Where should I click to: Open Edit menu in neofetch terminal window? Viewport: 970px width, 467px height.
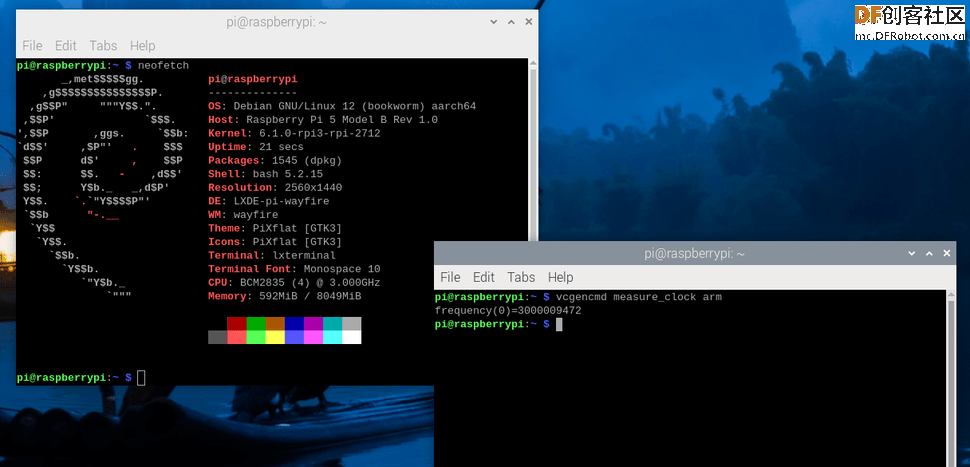[x=66, y=45]
